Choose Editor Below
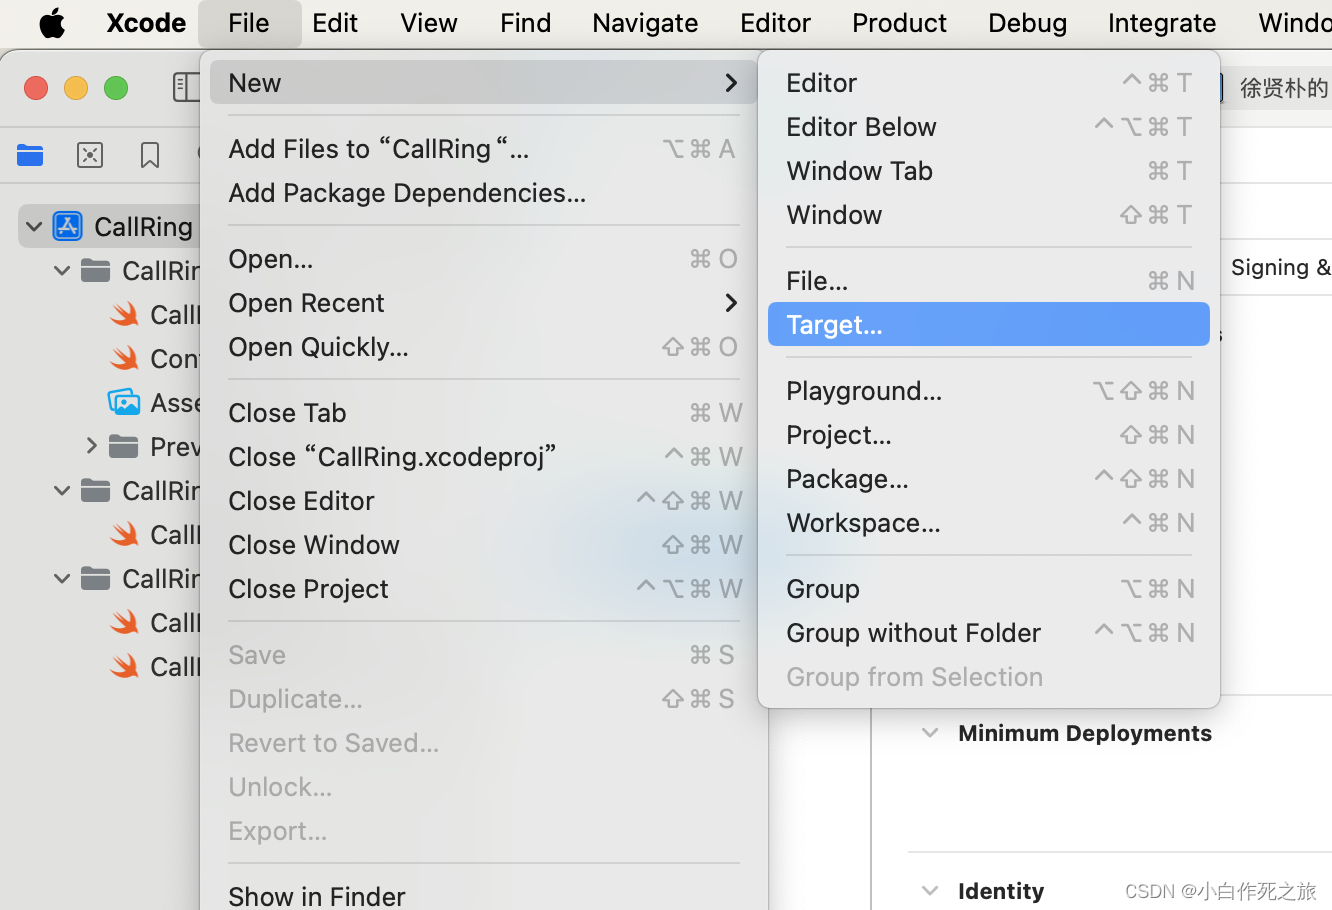The image size is (1332, 910). [x=989, y=127]
